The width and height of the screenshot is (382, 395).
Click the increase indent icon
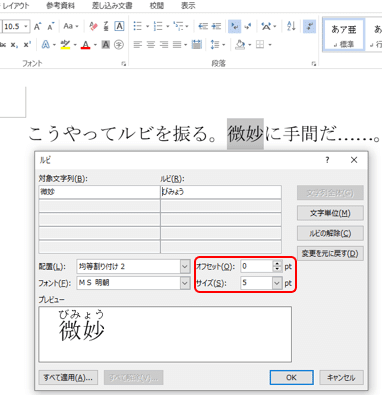coord(216,26)
